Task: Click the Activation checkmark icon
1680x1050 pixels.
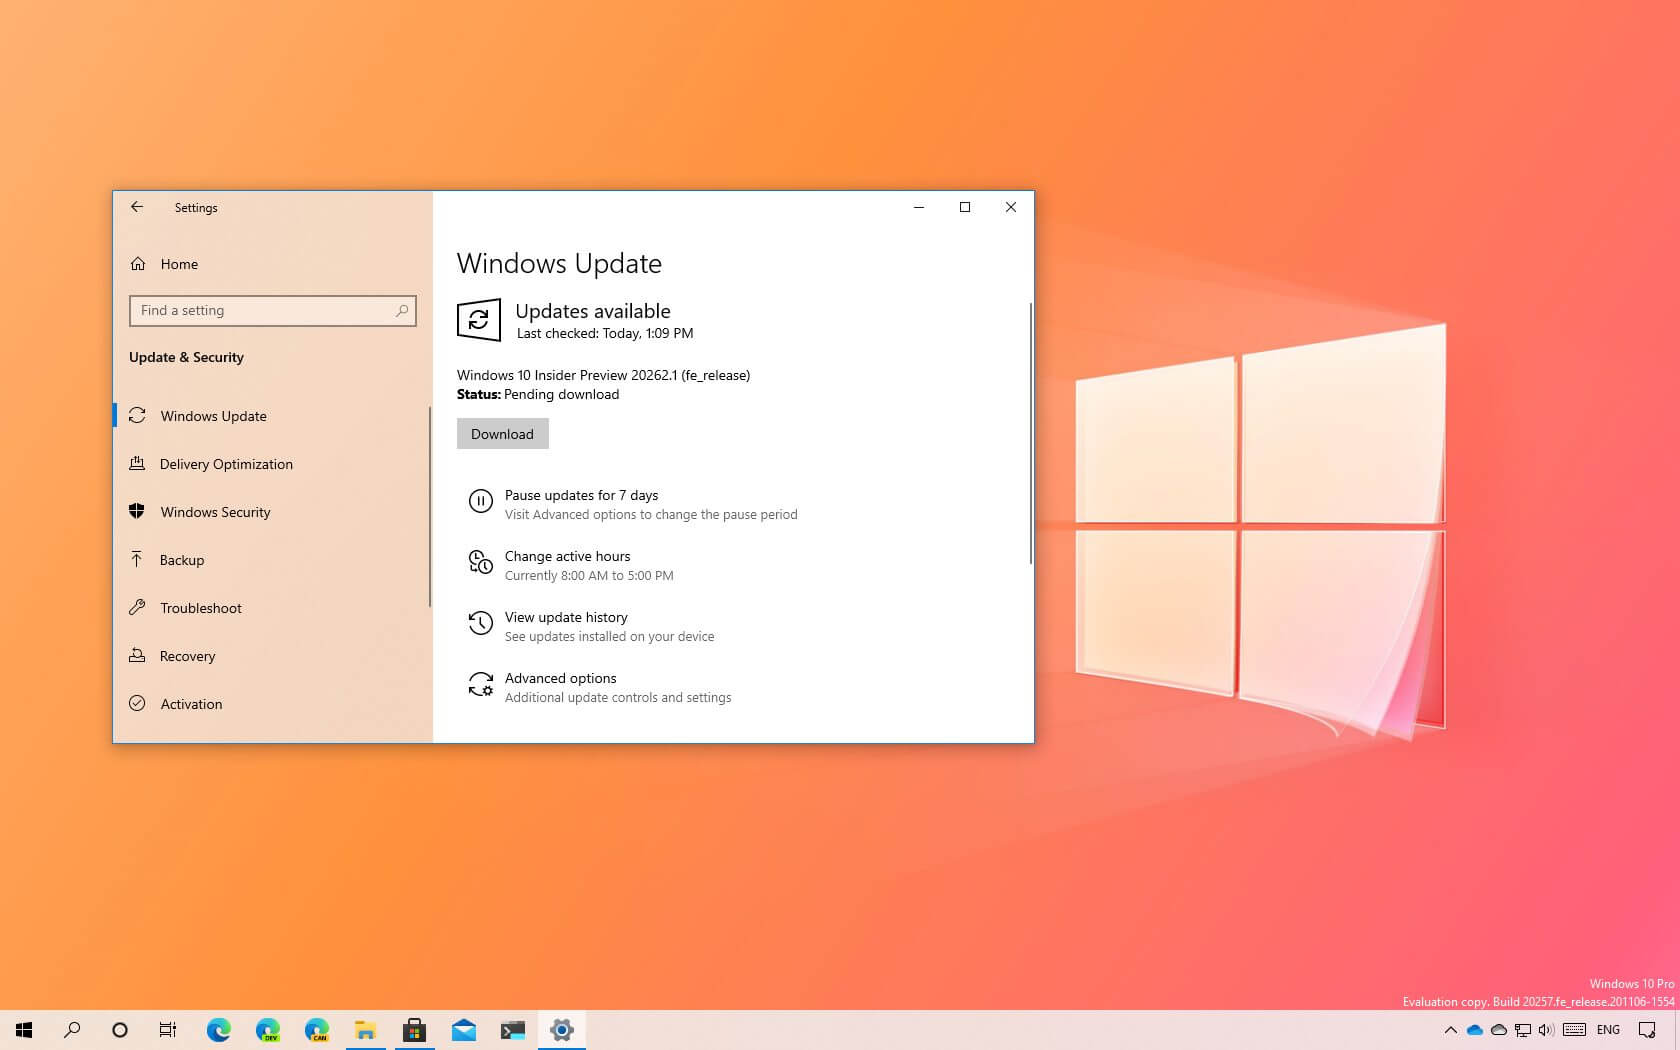Action: pyautogui.click(x=139, y=704)
